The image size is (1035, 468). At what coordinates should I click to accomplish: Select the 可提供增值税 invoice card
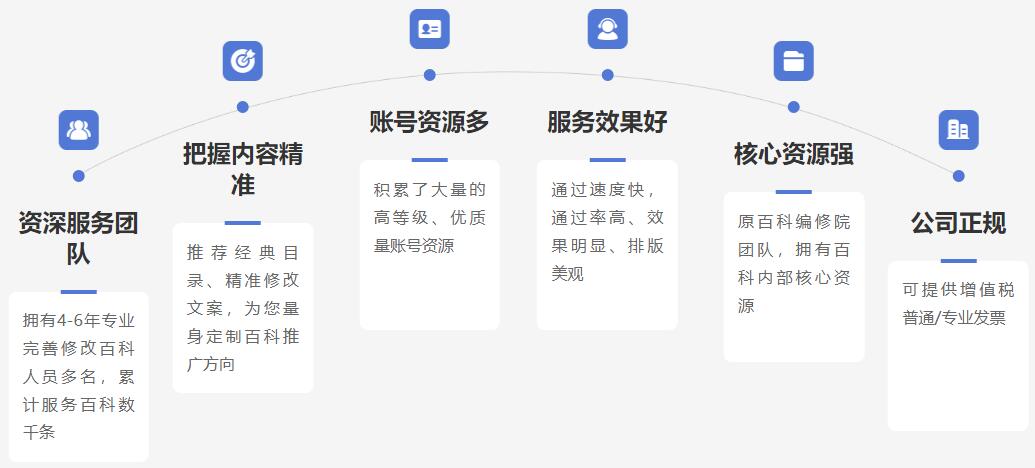[x=958, y=345]
